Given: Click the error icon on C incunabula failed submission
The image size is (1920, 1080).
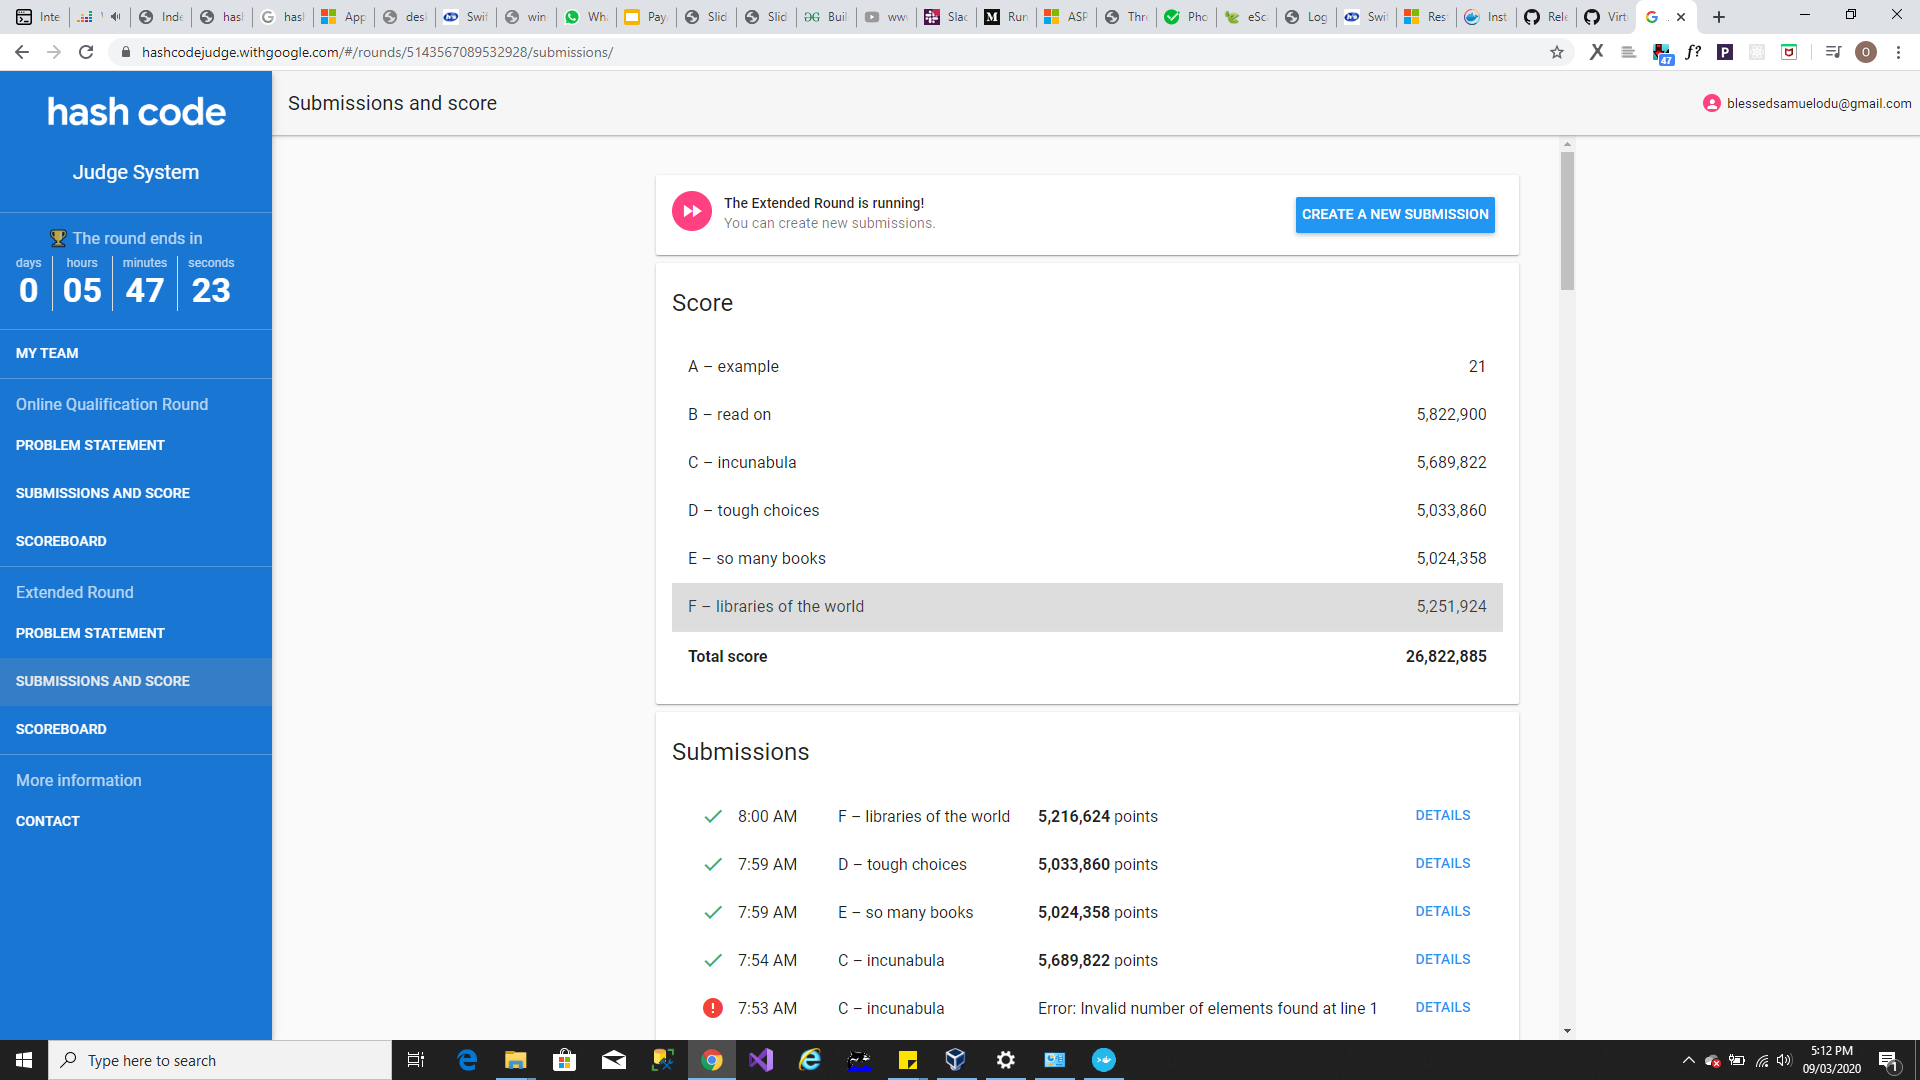Looking at the screenshot, I should [713, 1007].
